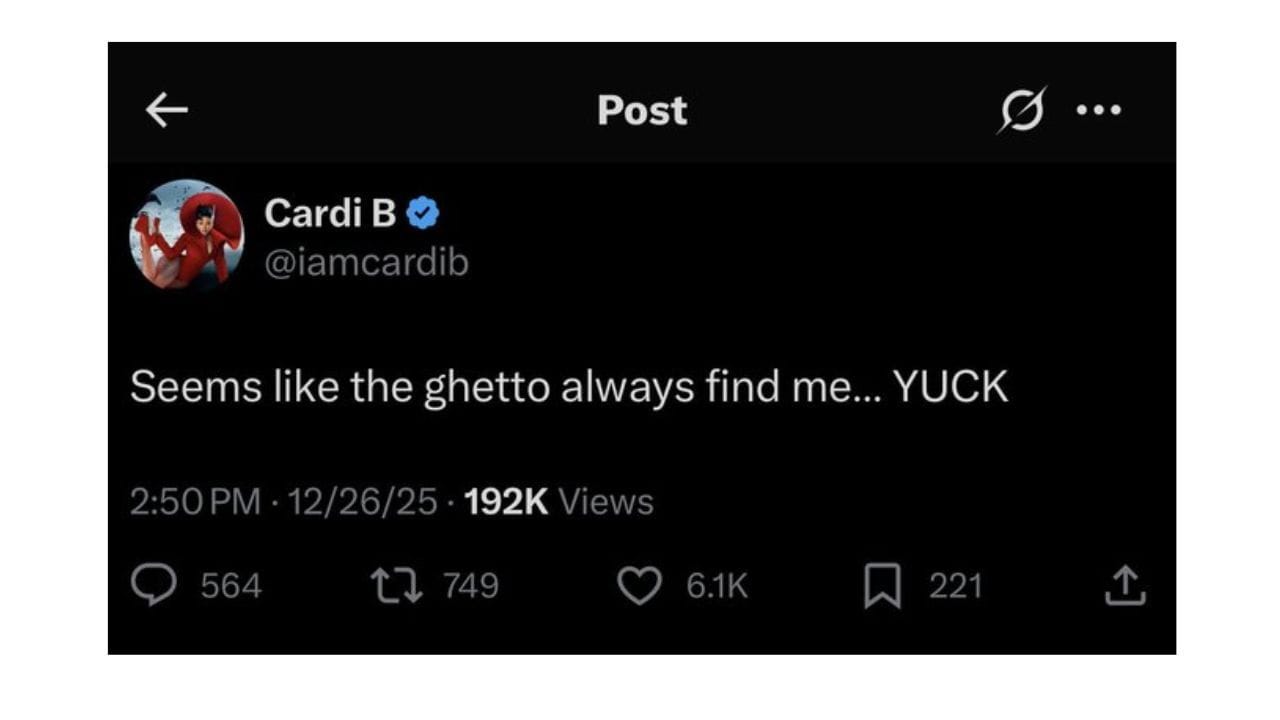Like the post
This screenshot has width=1280, height=720.
641,586
